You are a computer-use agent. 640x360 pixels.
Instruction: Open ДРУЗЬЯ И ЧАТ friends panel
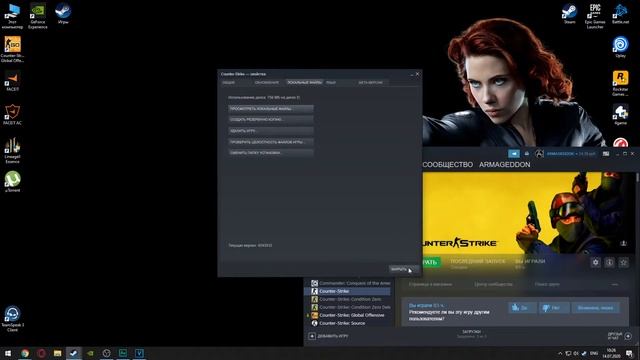(x=620, y=336)
